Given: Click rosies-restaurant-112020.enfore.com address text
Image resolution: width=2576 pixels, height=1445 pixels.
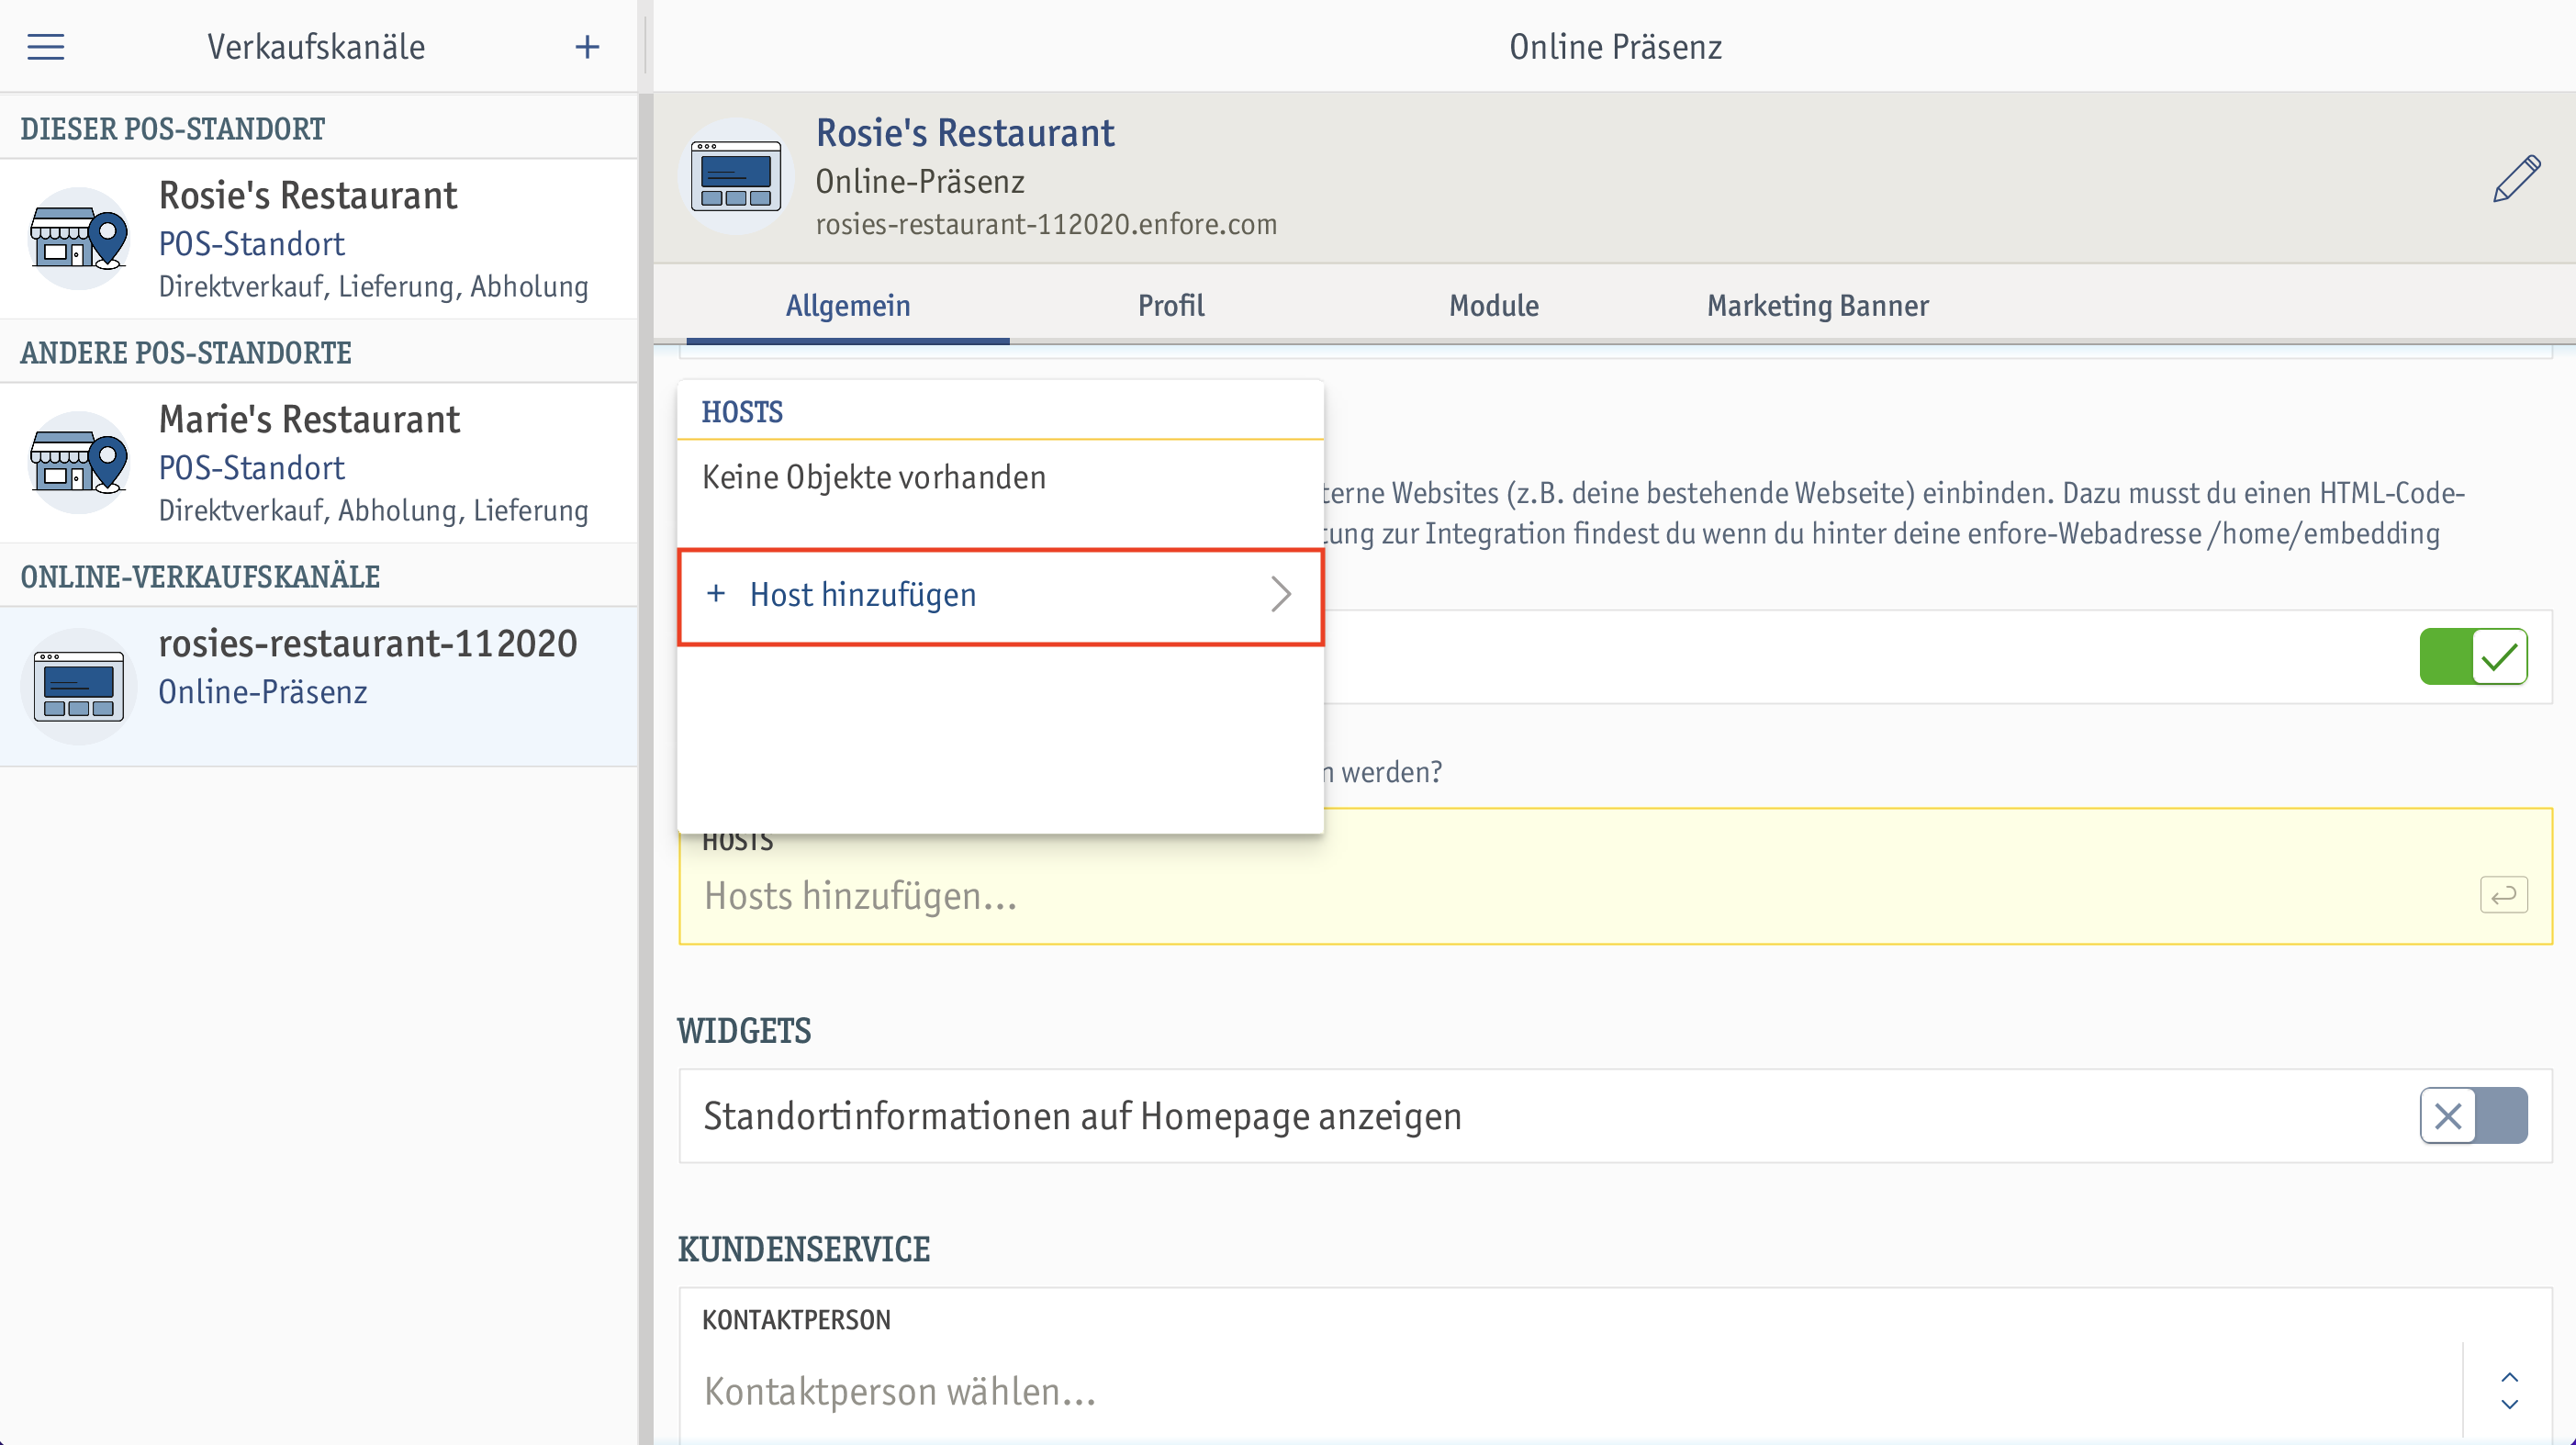Looking at the screenshot, I should [x=1046, y=224].
